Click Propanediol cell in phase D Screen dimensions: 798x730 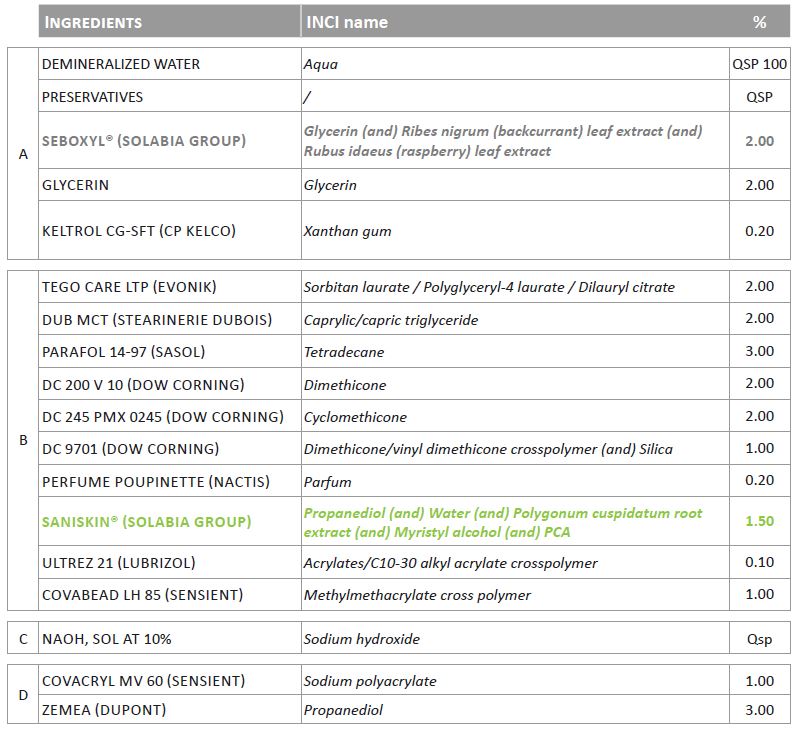515,709
